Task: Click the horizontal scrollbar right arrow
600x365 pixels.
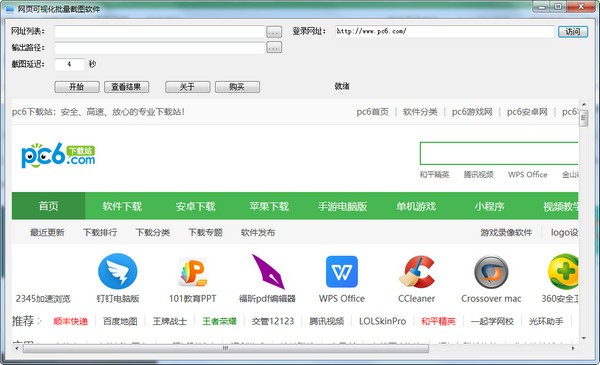Action: pos(573,348)
